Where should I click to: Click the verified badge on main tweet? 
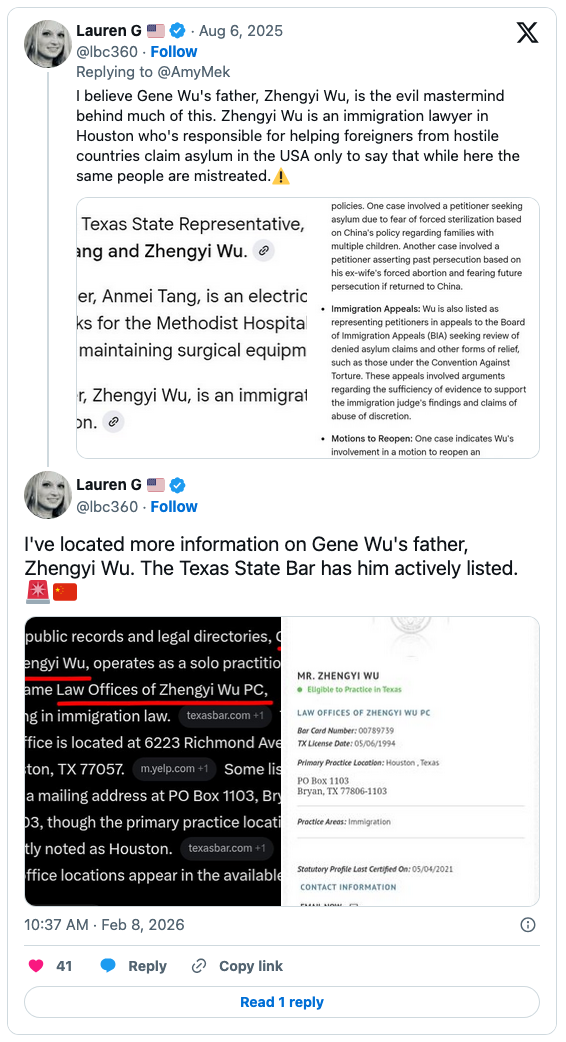177,484
